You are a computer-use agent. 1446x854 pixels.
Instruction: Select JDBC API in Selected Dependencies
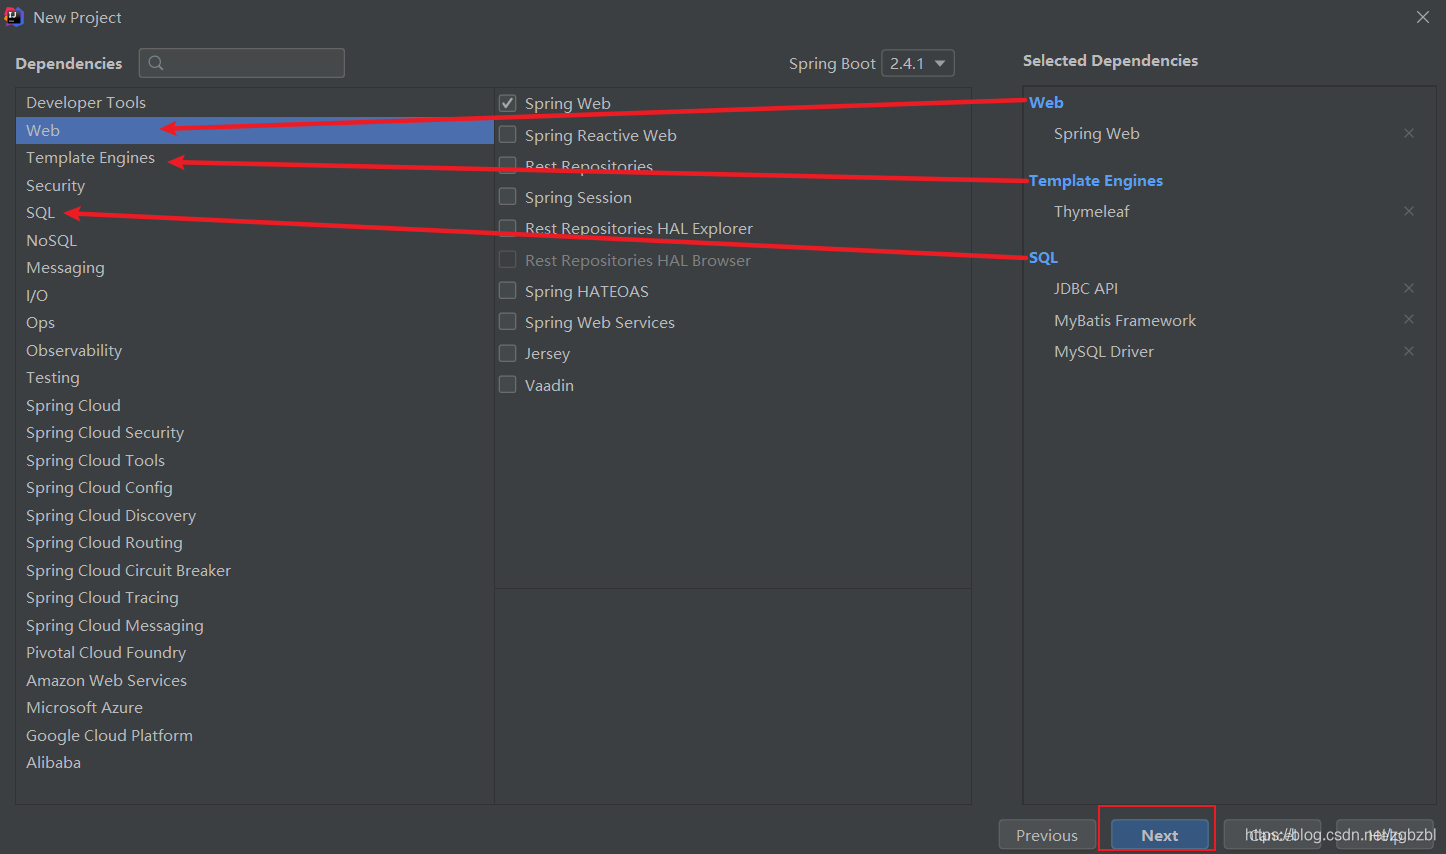pyautogui.click(x=1086, y=288)
